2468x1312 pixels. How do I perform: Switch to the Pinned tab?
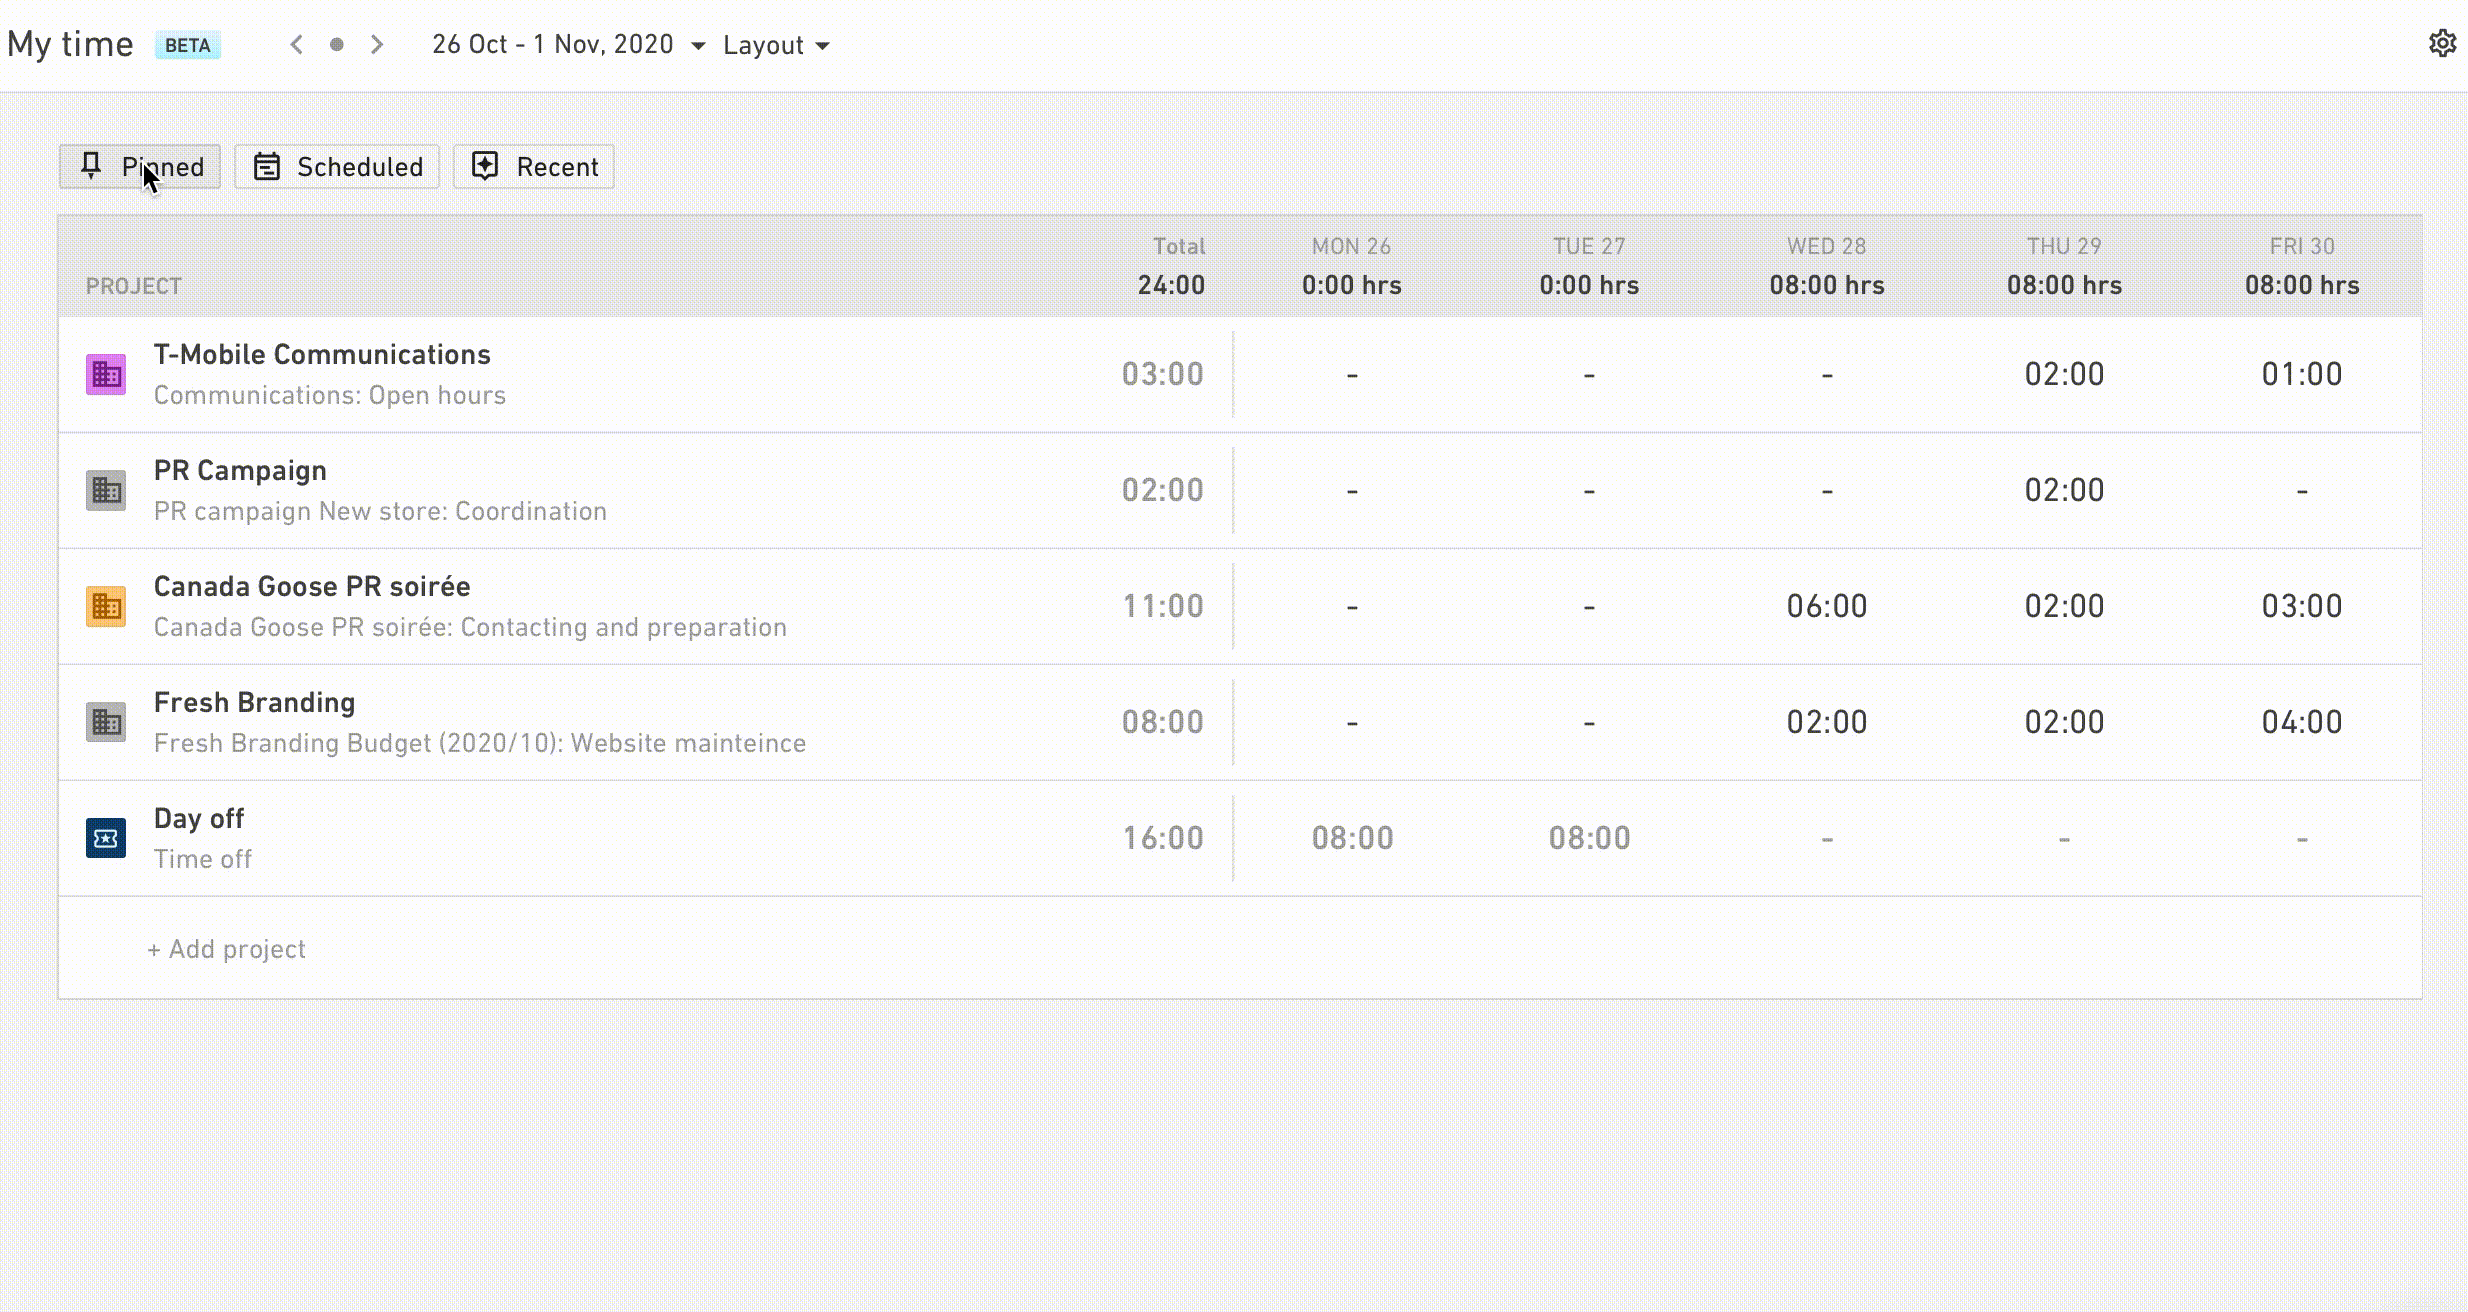click(x=140, y=166)
